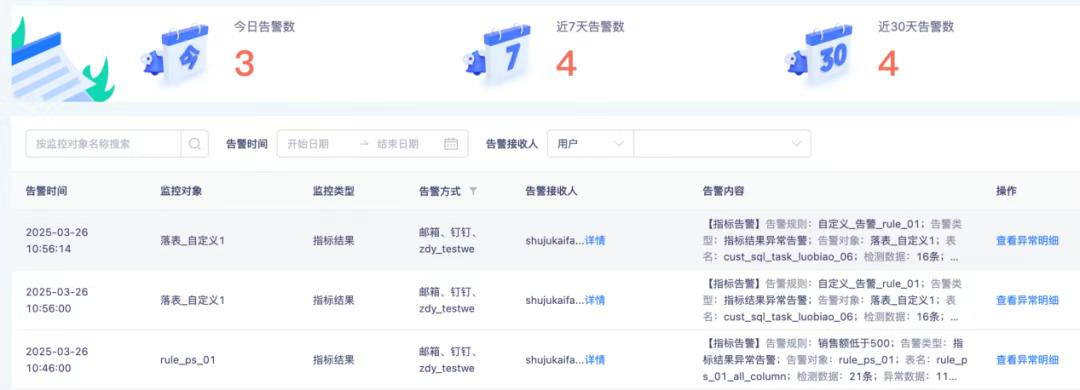Viewport: 1080px width, 390px height.
Task: Click the magnifier search icon
Action: click(x=194, y=144)
